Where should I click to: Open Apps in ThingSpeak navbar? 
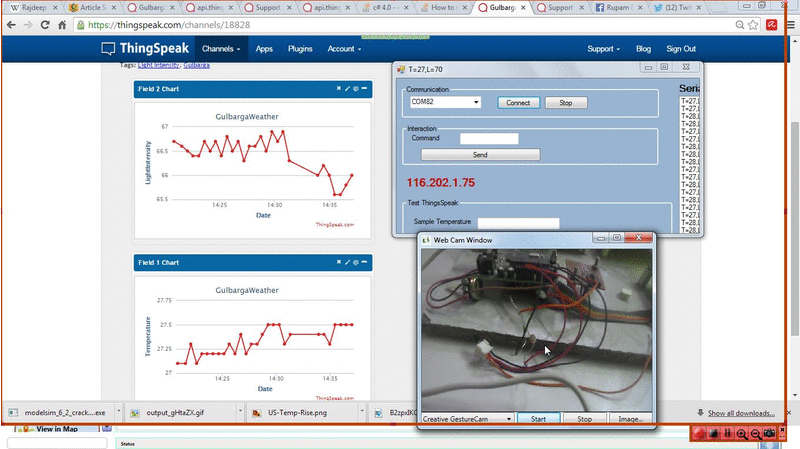(x=264, y=49)
